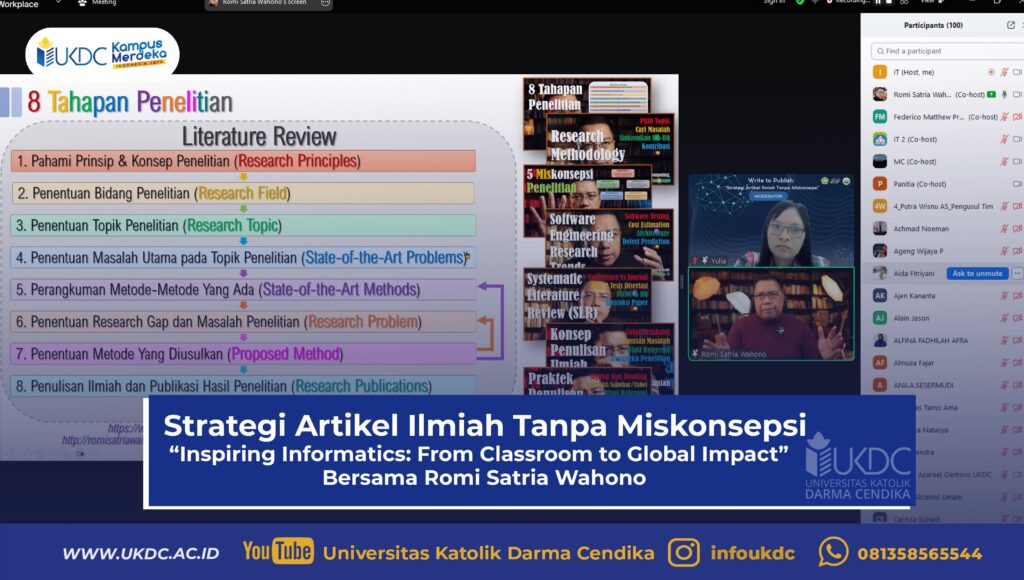
Task: Unmute 4_Putra Wisnu AS microphone
Action: pos(1004,206)
